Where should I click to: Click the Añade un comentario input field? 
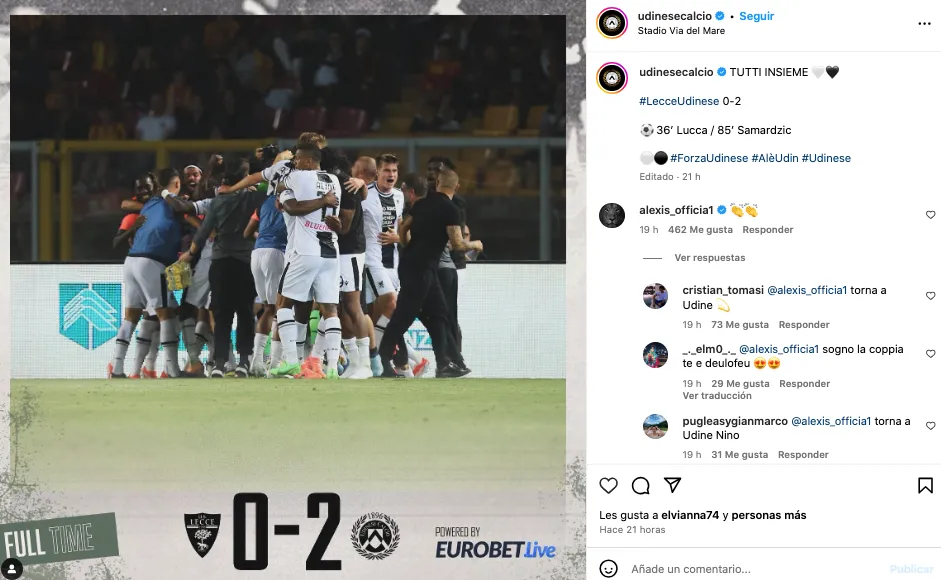756,569
